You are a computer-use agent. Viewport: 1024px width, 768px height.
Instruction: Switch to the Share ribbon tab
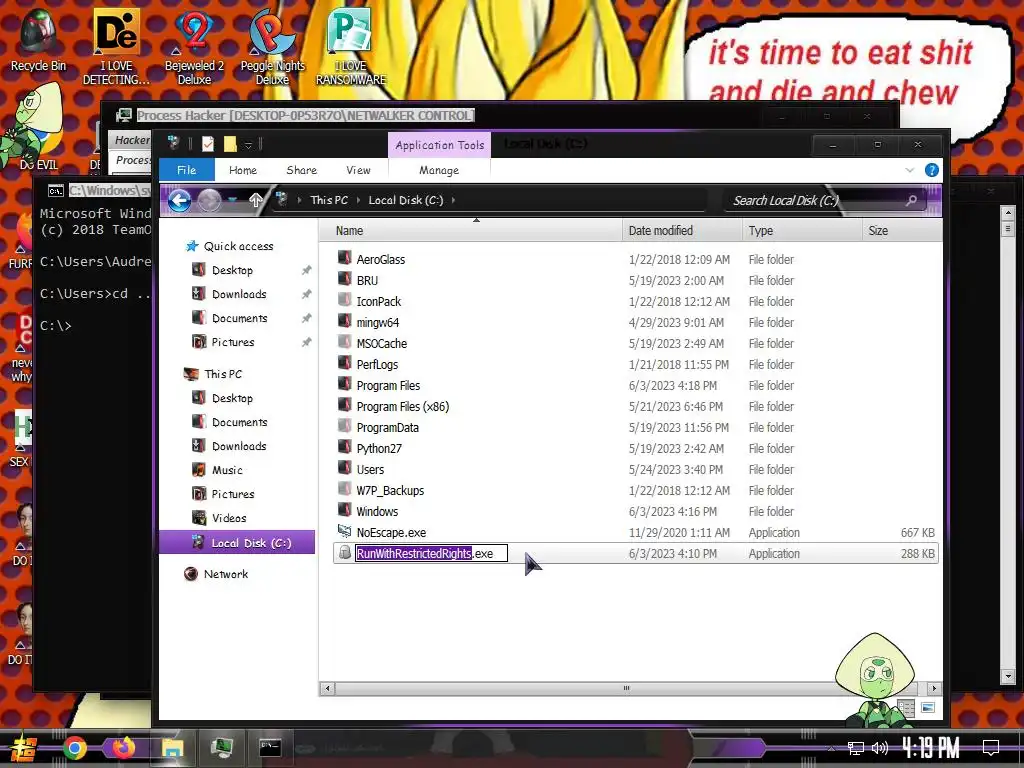point(301,170)
